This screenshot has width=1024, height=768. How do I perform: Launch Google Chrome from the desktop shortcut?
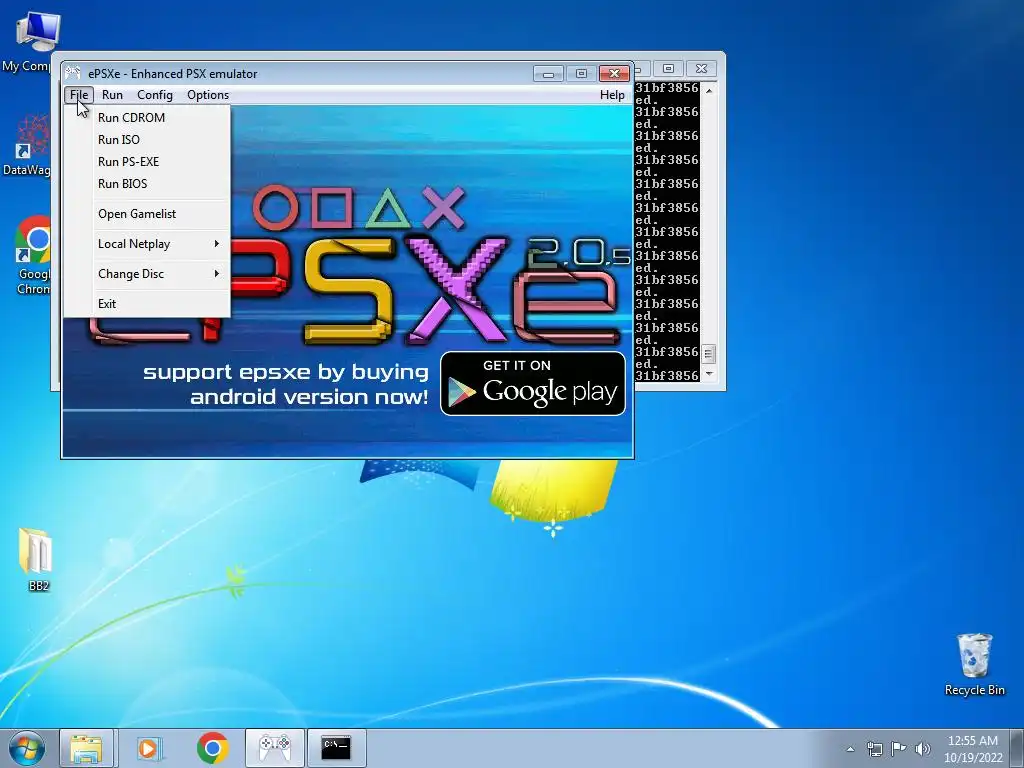33,255
